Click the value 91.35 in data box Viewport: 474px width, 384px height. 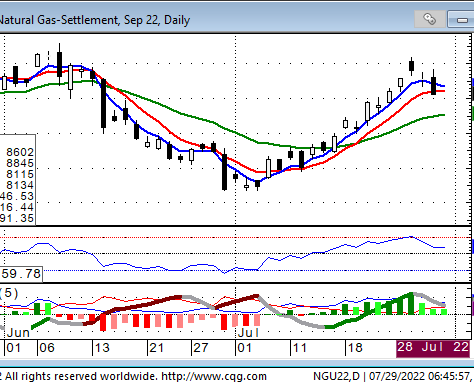click(x=17, y=218)
